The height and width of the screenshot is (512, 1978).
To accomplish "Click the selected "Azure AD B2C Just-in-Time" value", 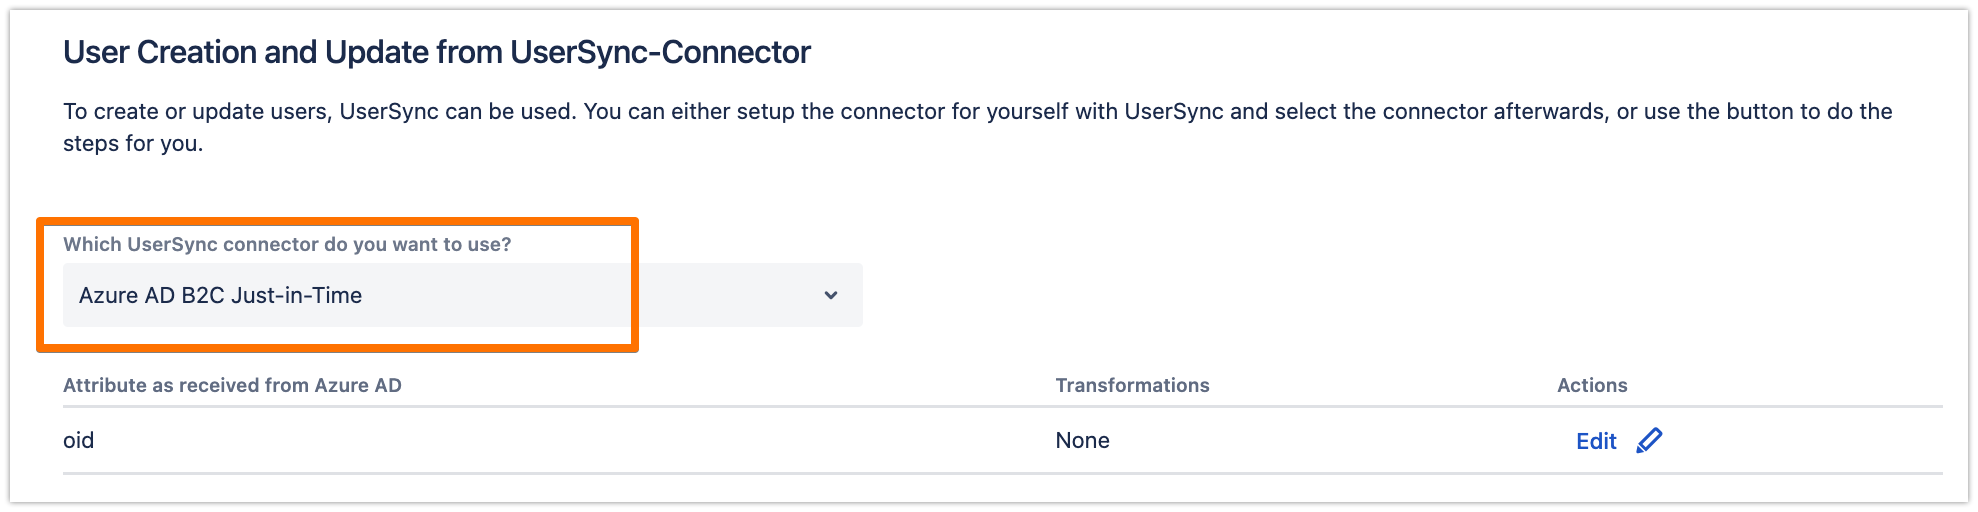I will tap(220, 296).
